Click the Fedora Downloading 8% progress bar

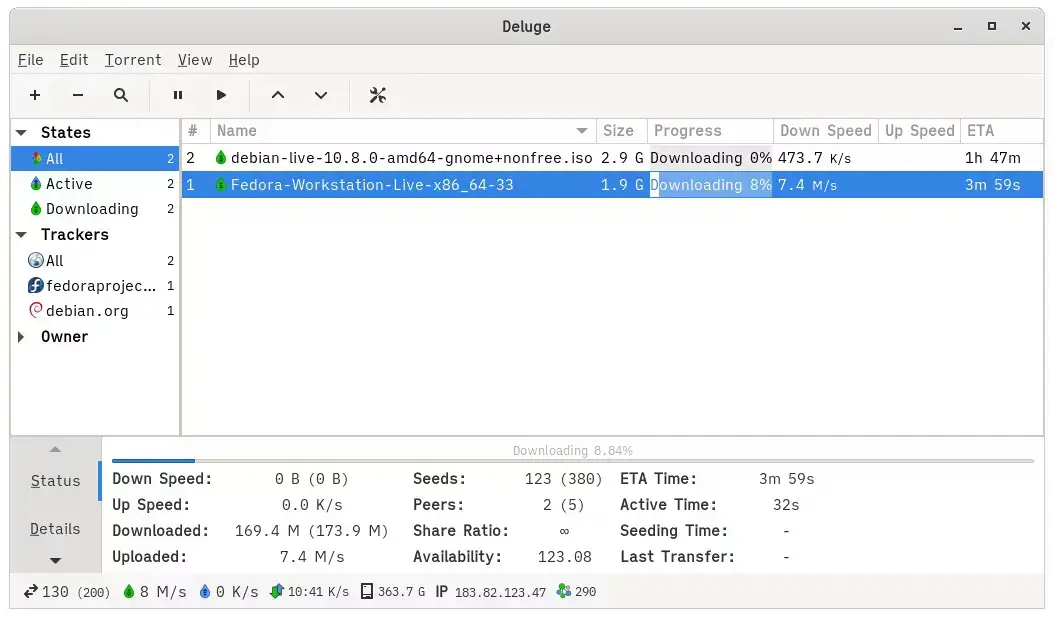(x=711, y=185)
